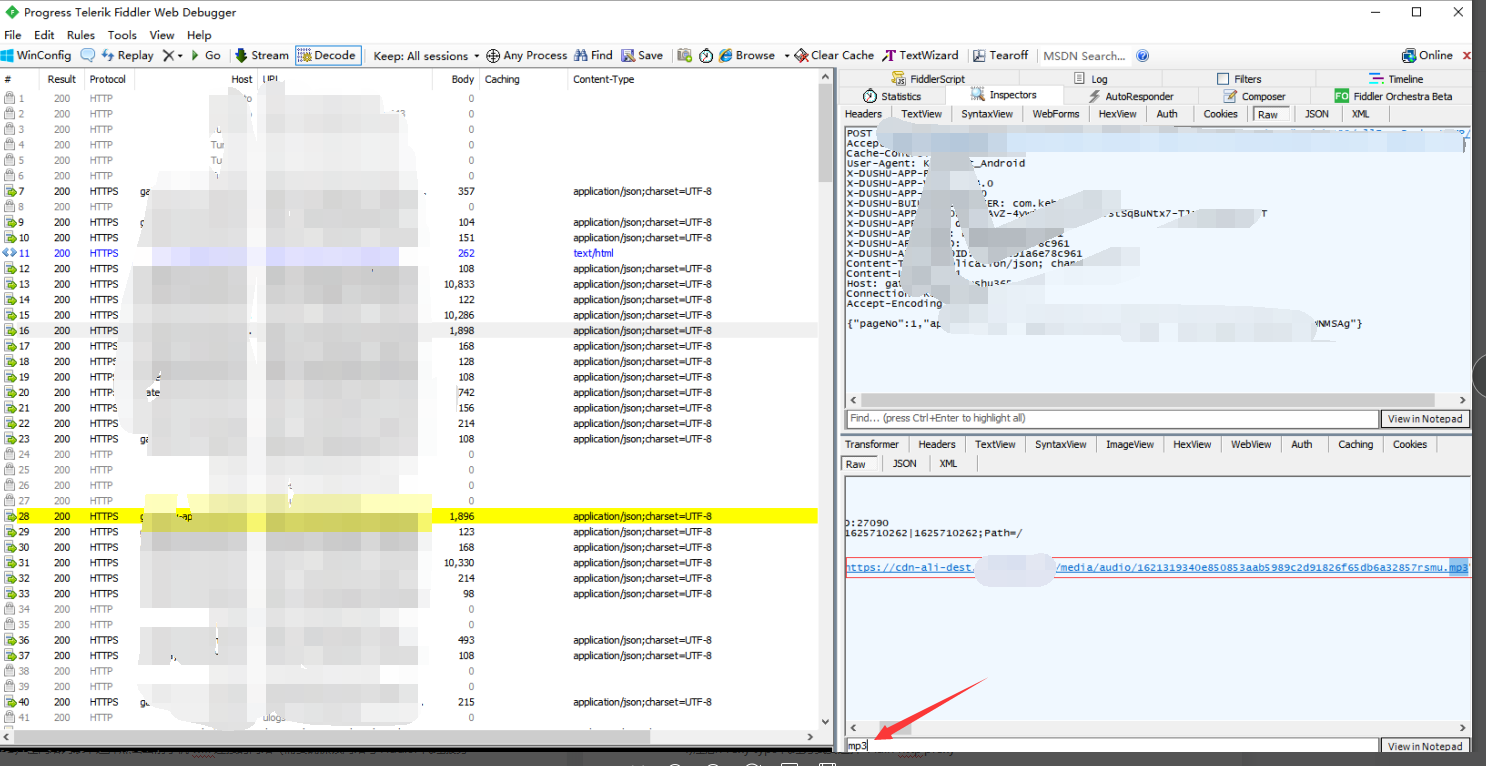Select request HexView inspector tab

pyautogui.click(x=1117, y=114)
